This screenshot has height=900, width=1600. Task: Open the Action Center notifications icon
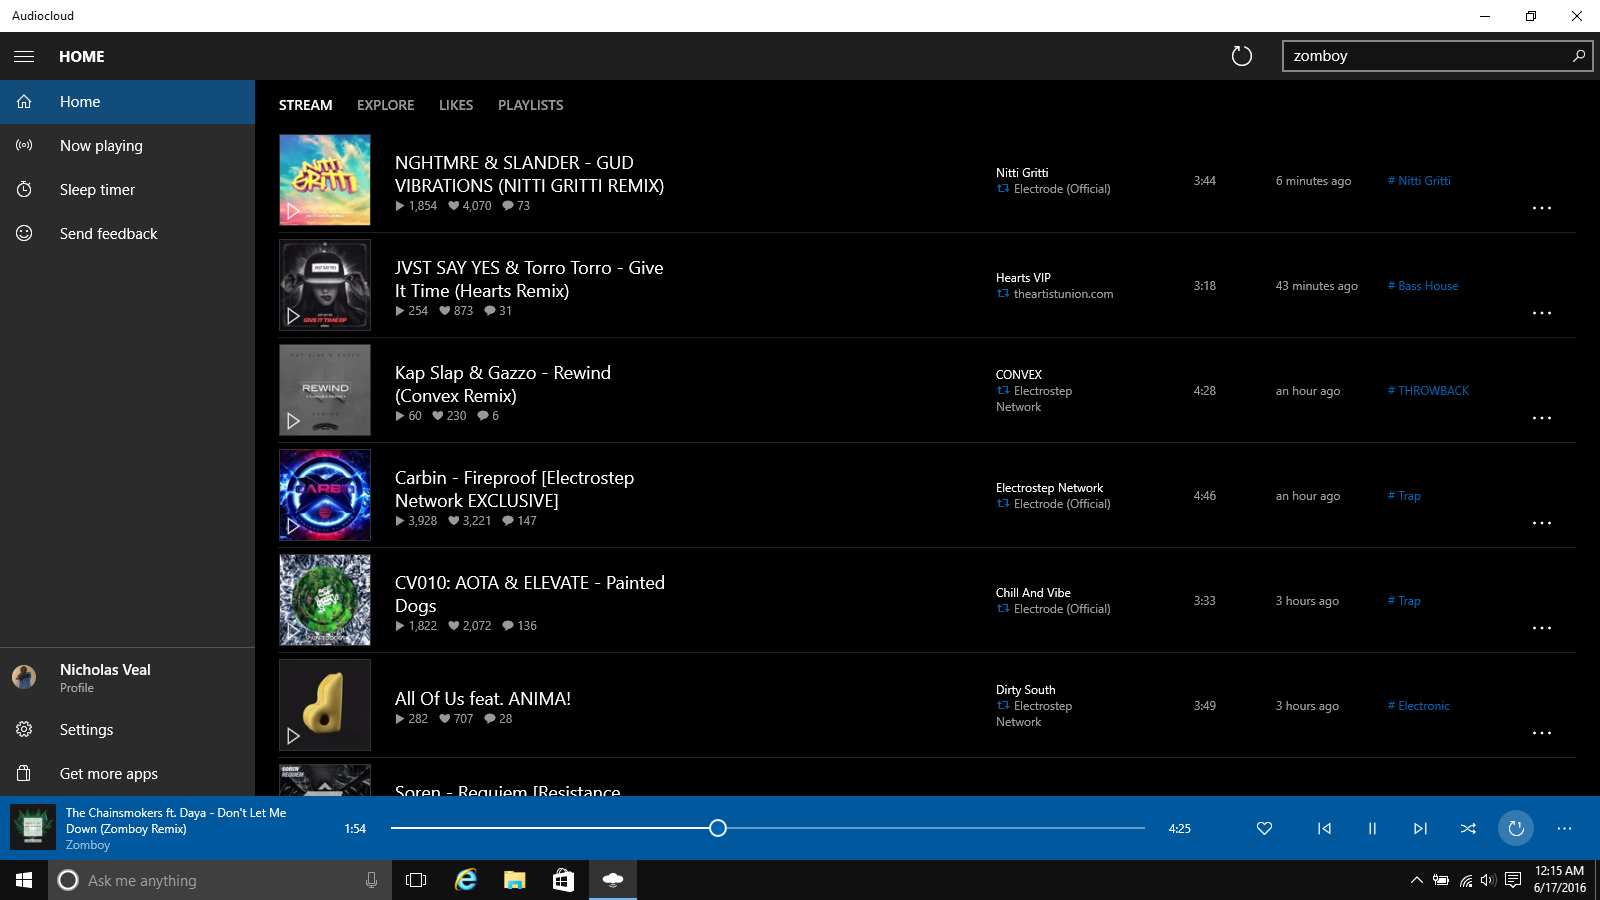(1513, 880)
